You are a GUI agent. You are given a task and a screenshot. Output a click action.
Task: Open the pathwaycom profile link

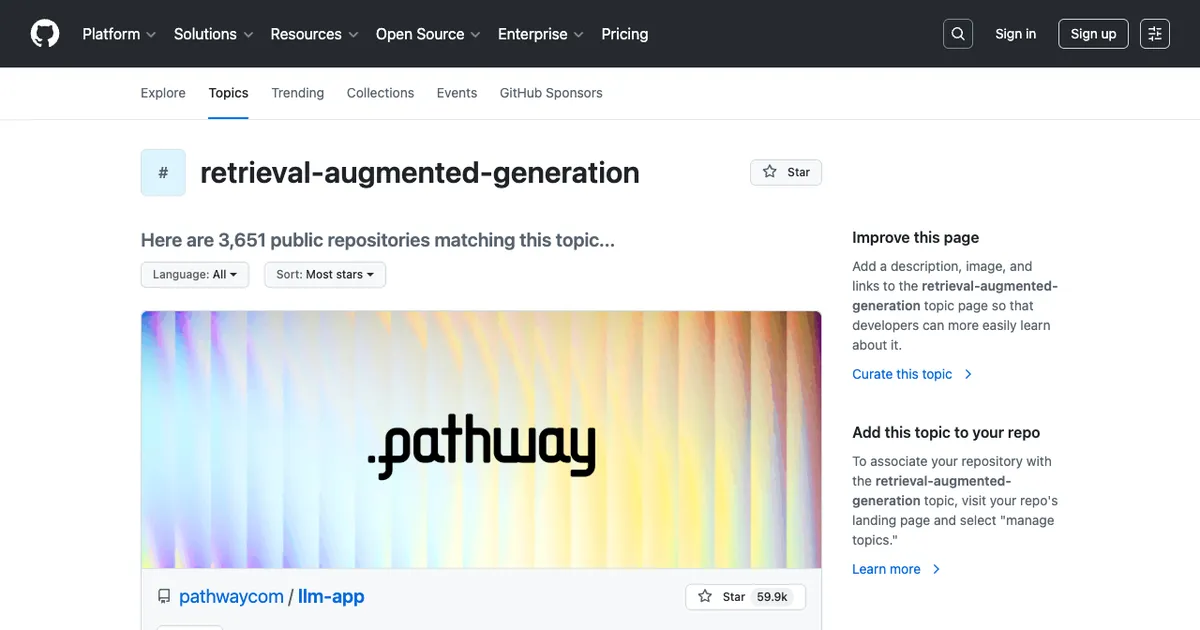pyautogui.click(x=231, y=596)
